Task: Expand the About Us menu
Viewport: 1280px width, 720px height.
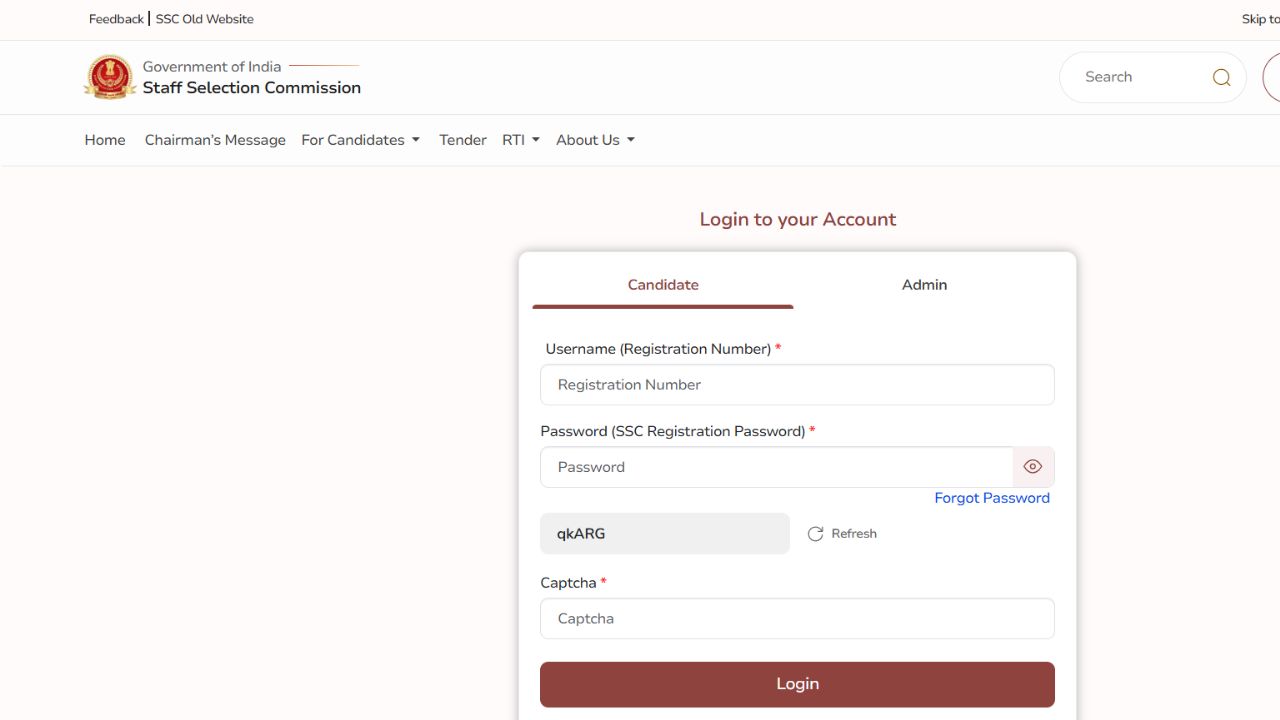Action: point(595,140)
